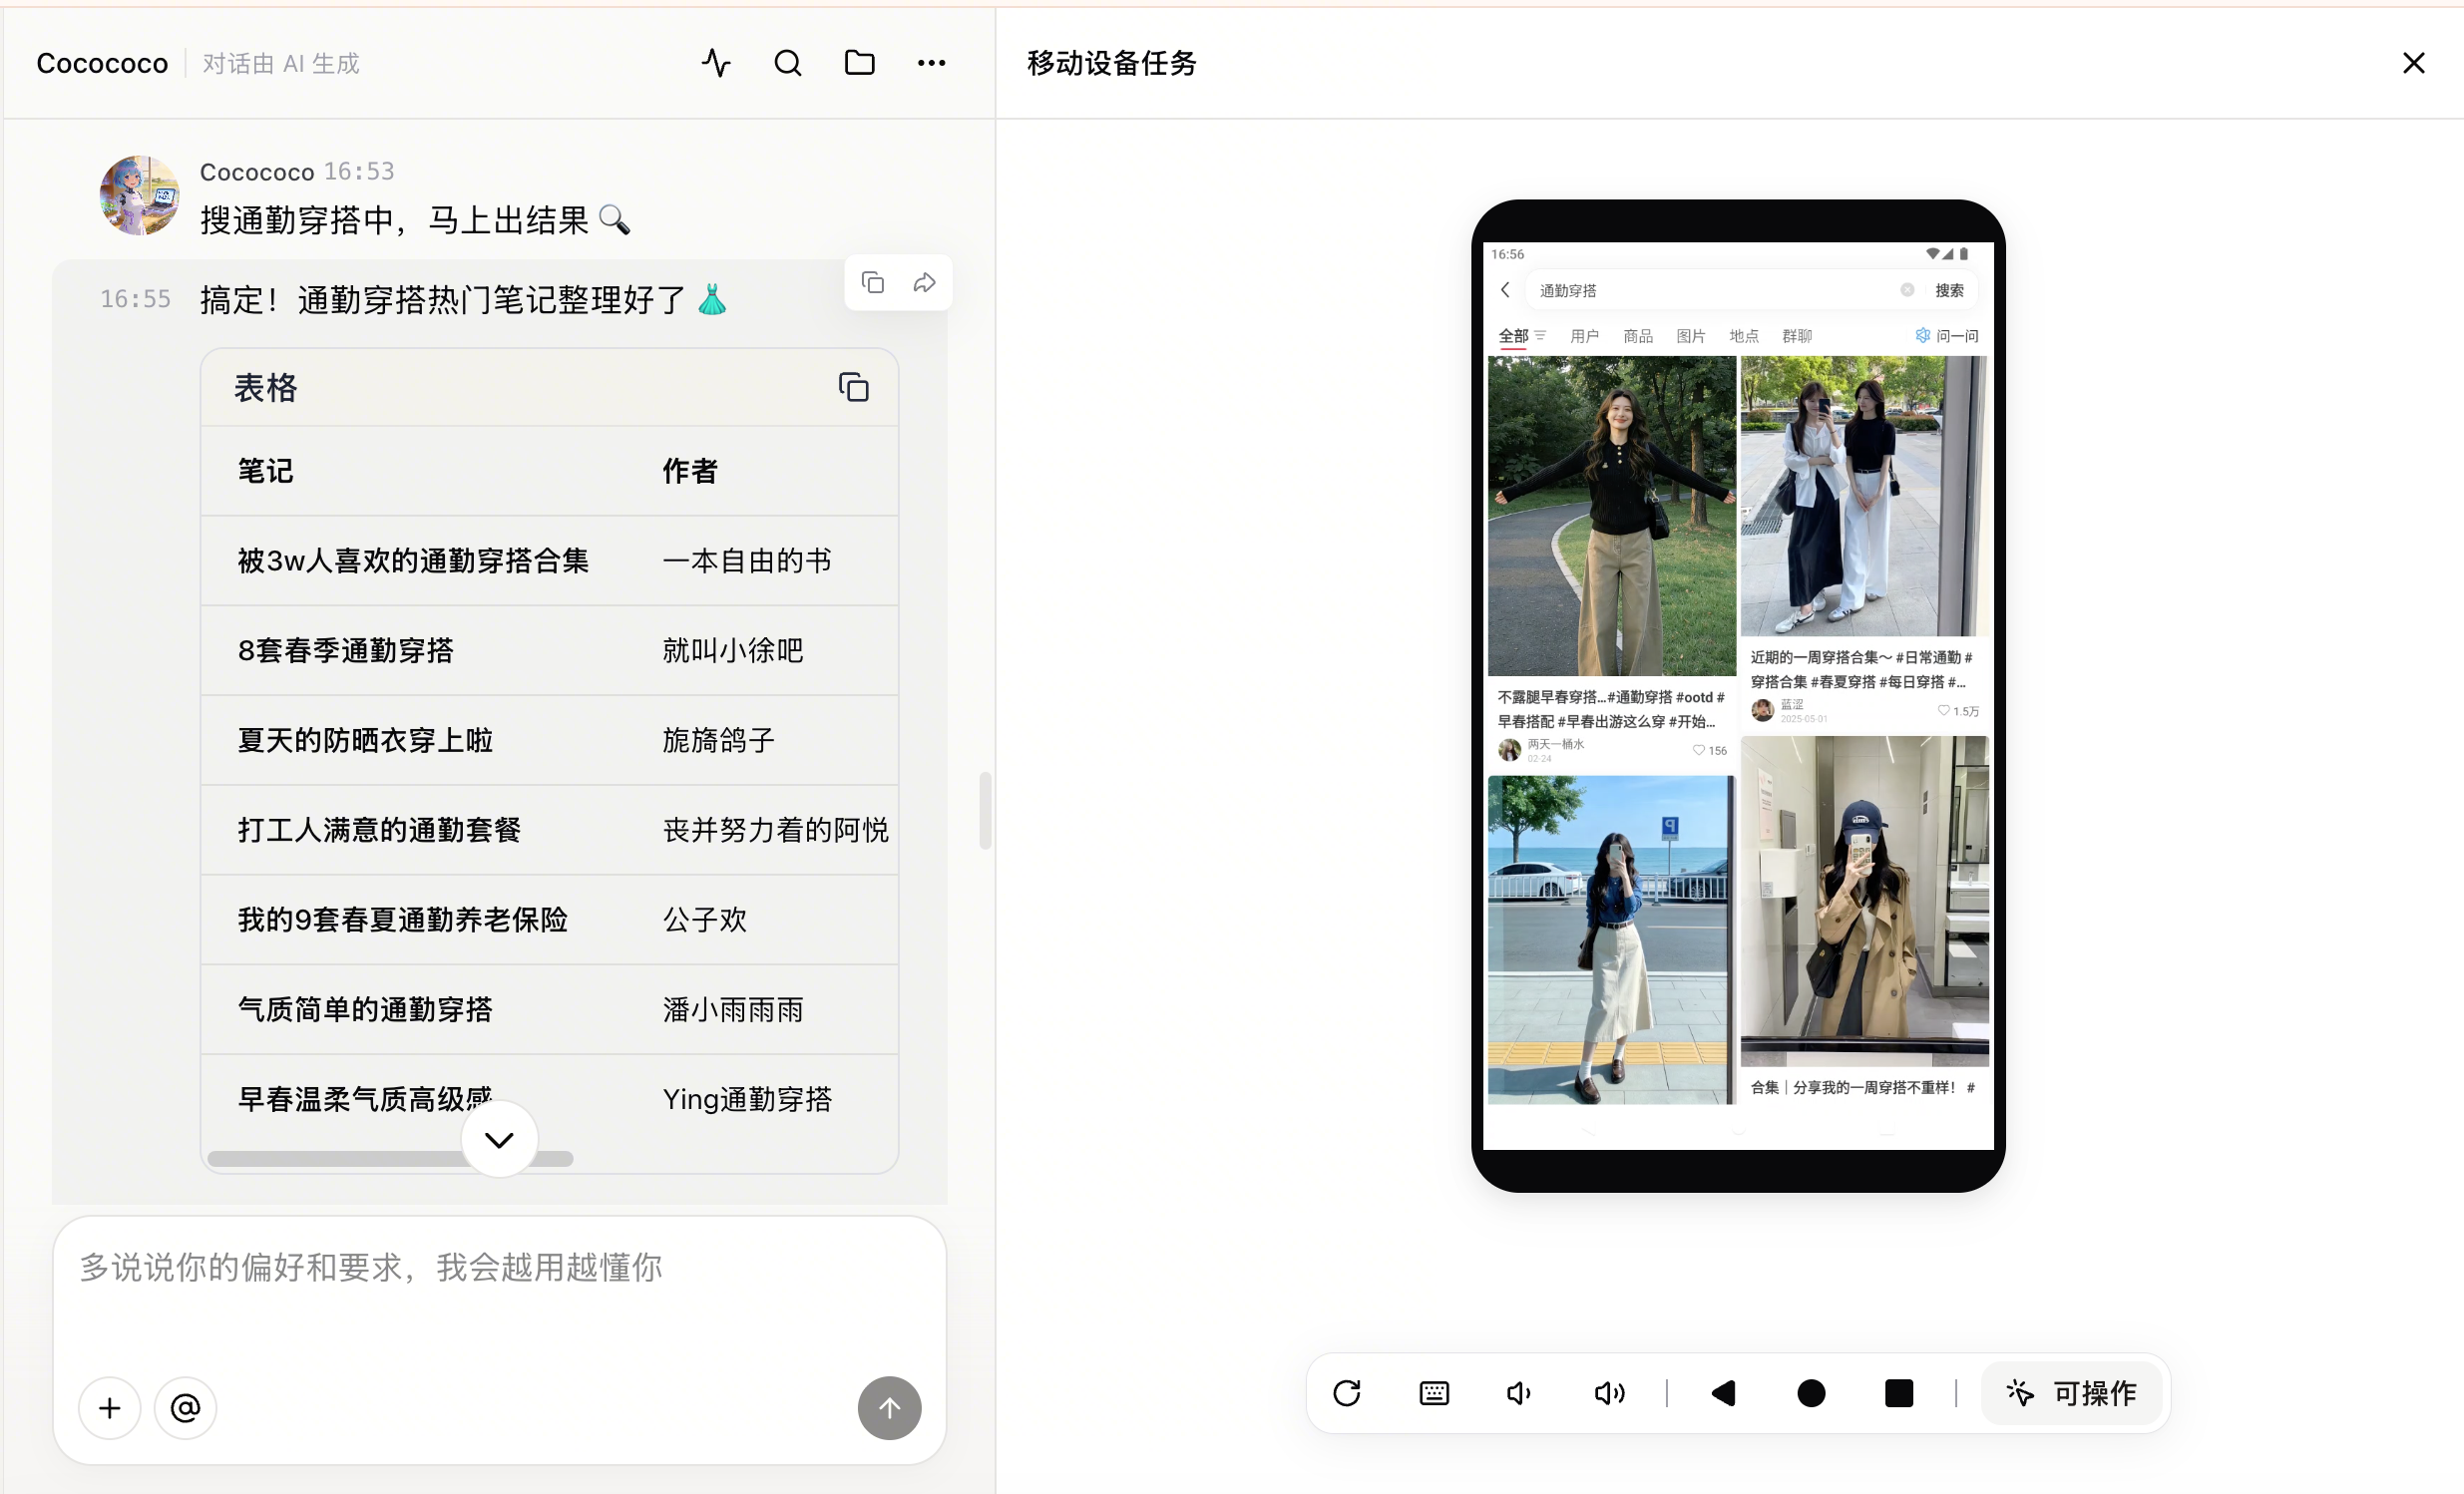Screen dimensions: 2464x1494
Task: Select the 商品 tab on phone
Action: tap(1638, 336)
